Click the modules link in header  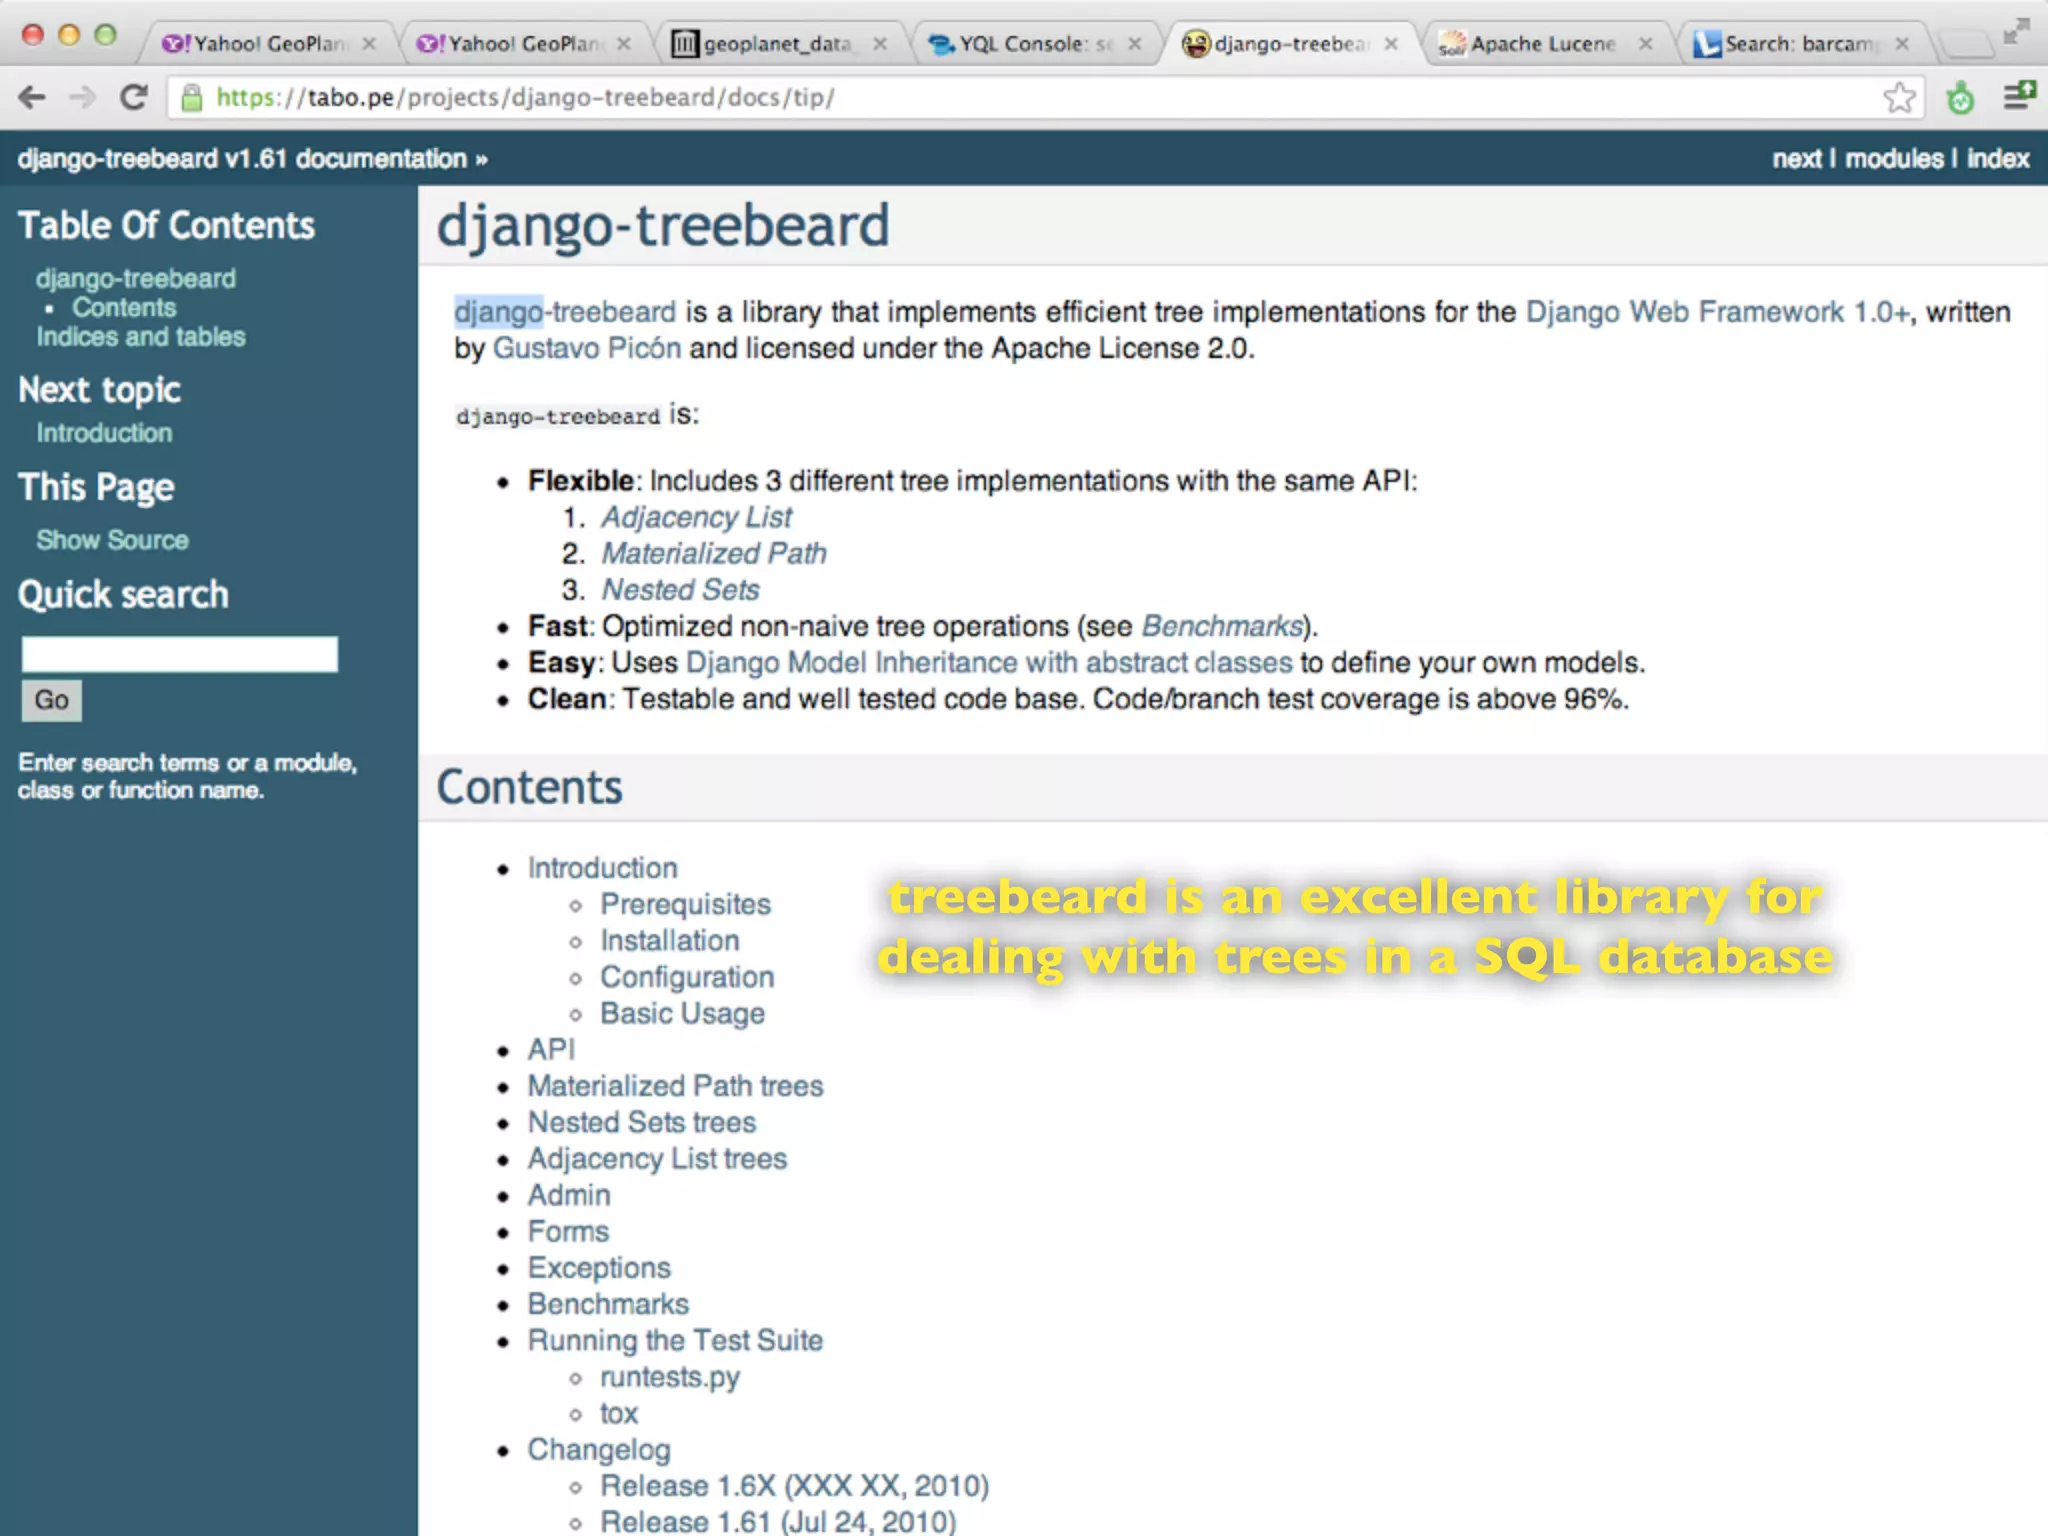tap(1894, 159)
